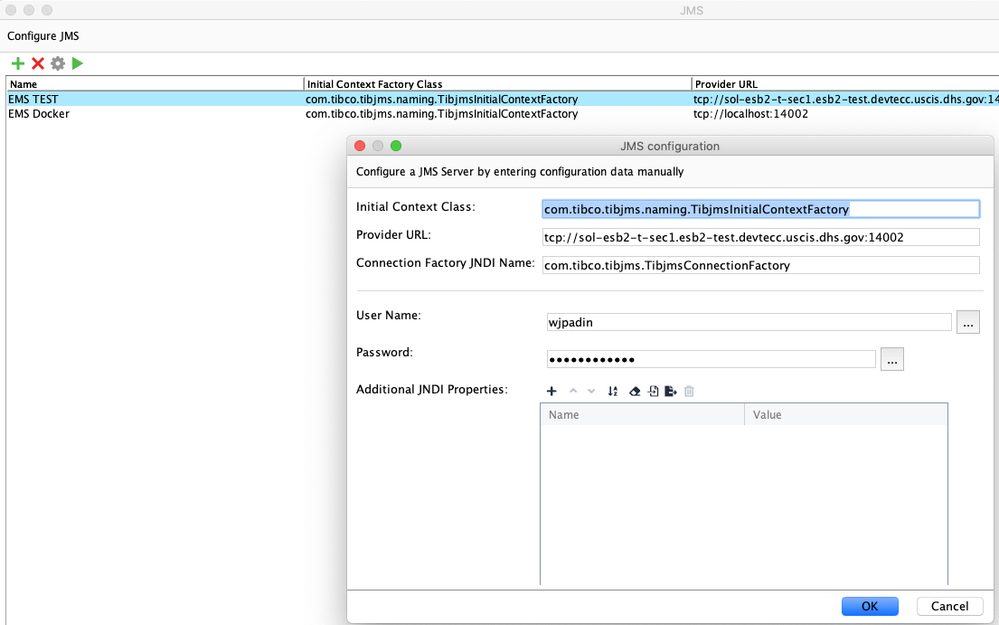Click the export properties icon
999x625 pixels.
point(671,391)
